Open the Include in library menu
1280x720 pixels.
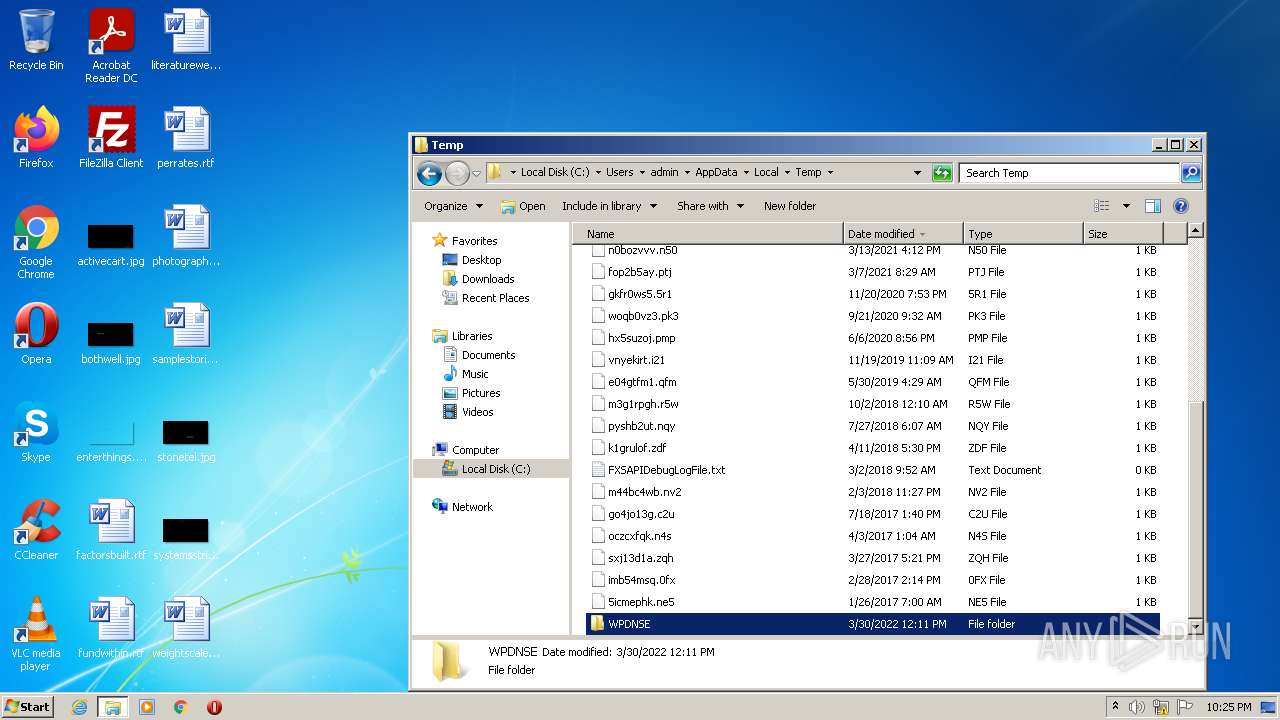pyautogui.click(x=609, y=206)
